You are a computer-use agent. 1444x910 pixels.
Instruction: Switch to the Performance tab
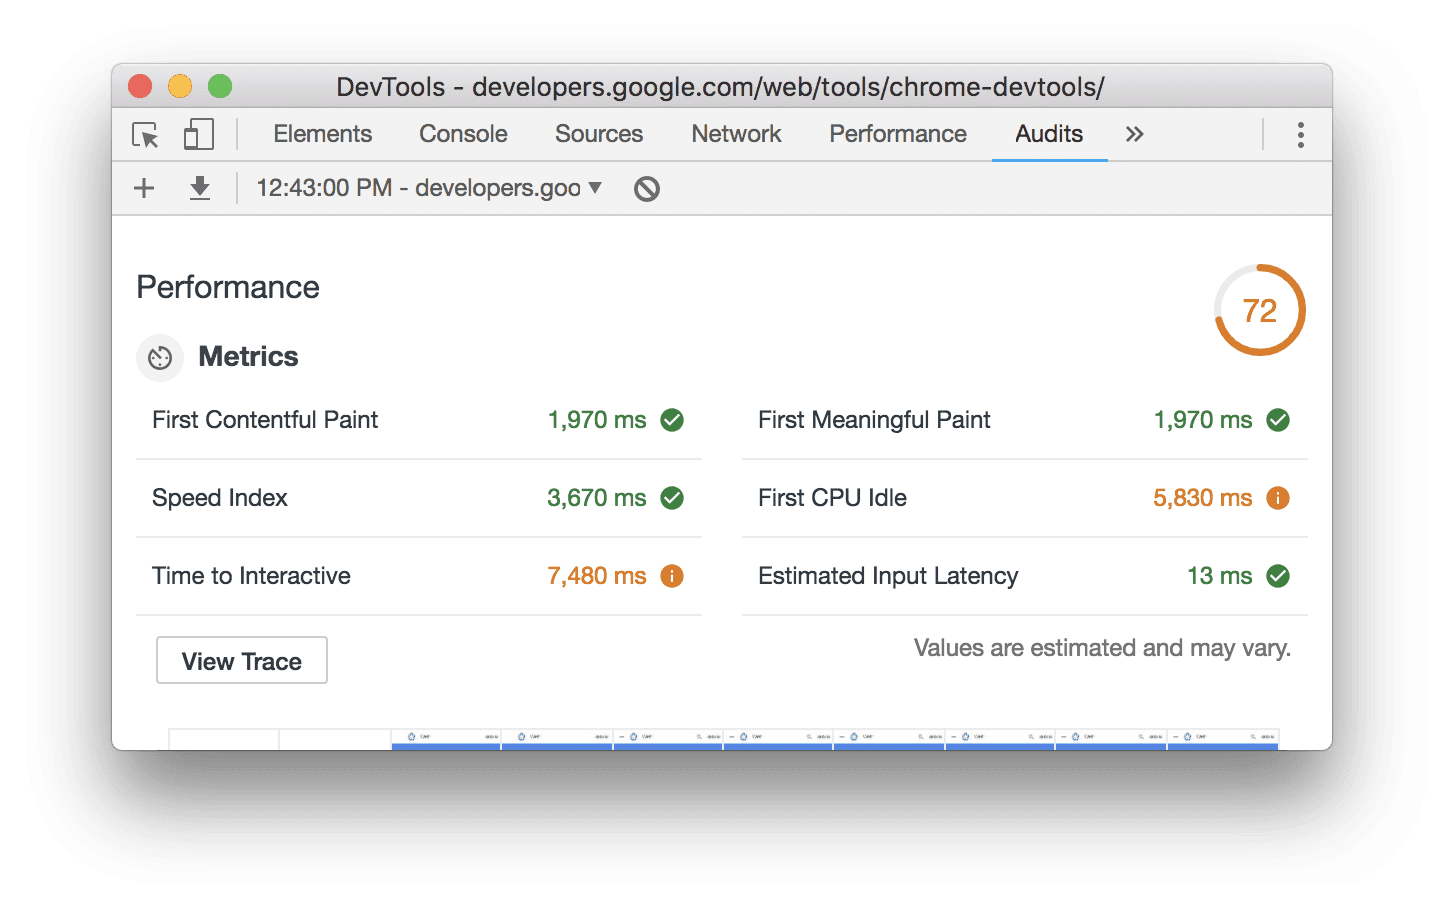point(897,133)
